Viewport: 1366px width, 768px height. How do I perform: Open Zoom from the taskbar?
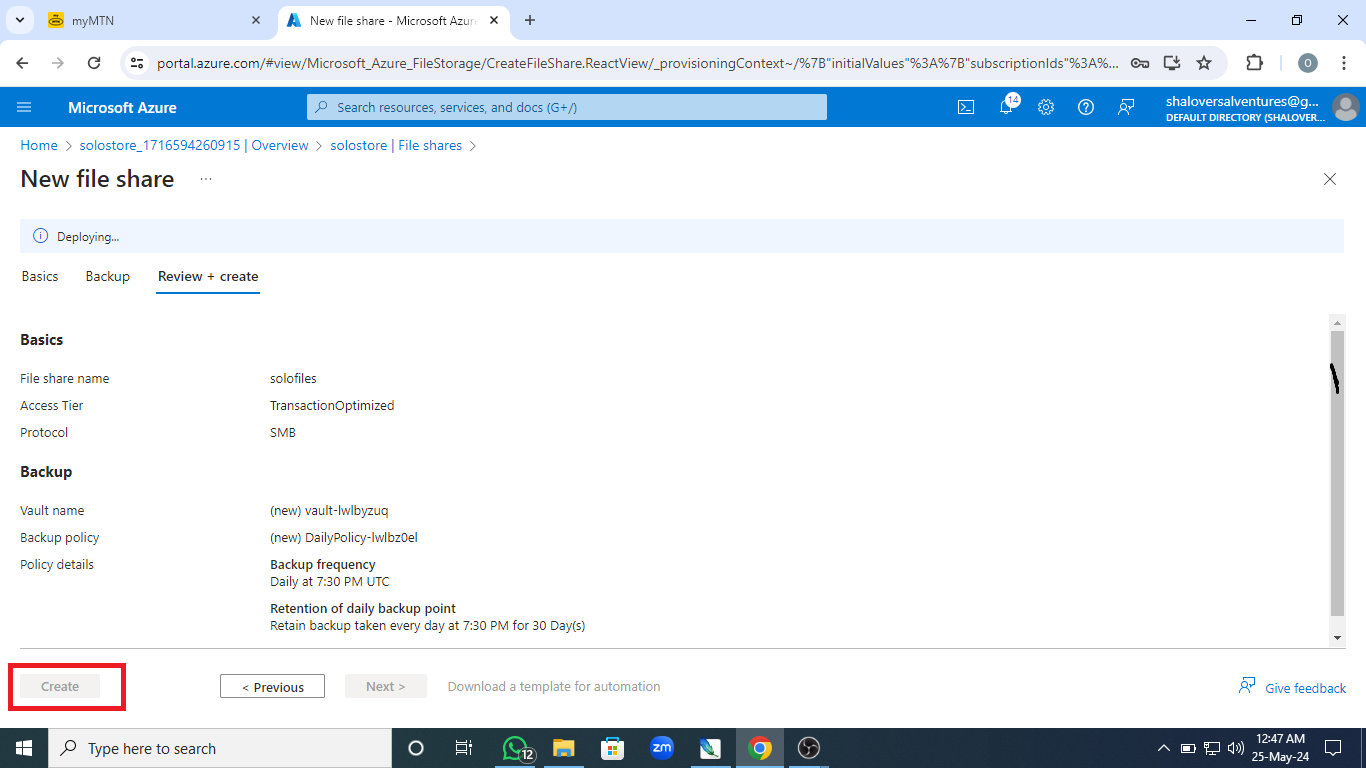click(662, 748)
